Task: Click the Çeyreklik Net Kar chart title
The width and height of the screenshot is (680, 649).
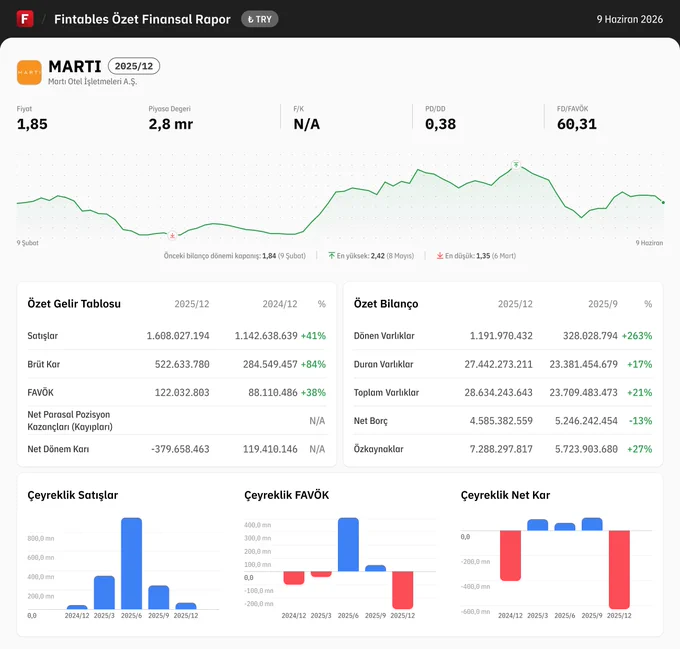Action: point(505,495)
